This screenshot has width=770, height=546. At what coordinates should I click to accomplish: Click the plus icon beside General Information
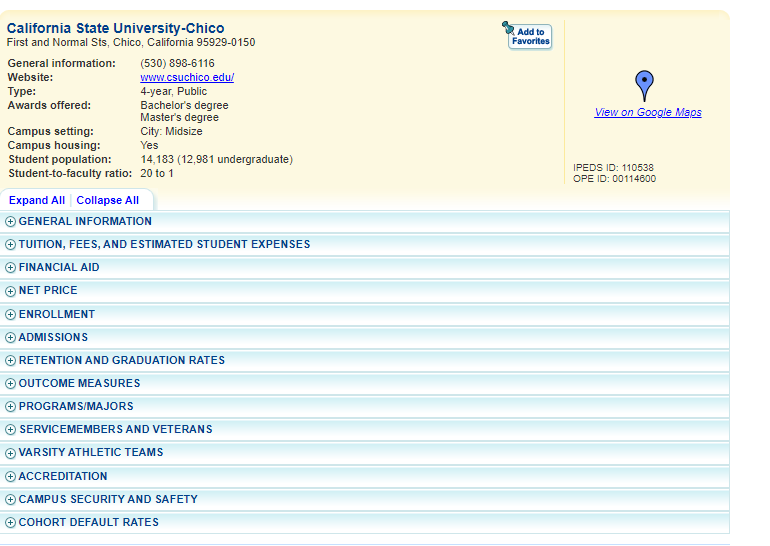(10, 221)
